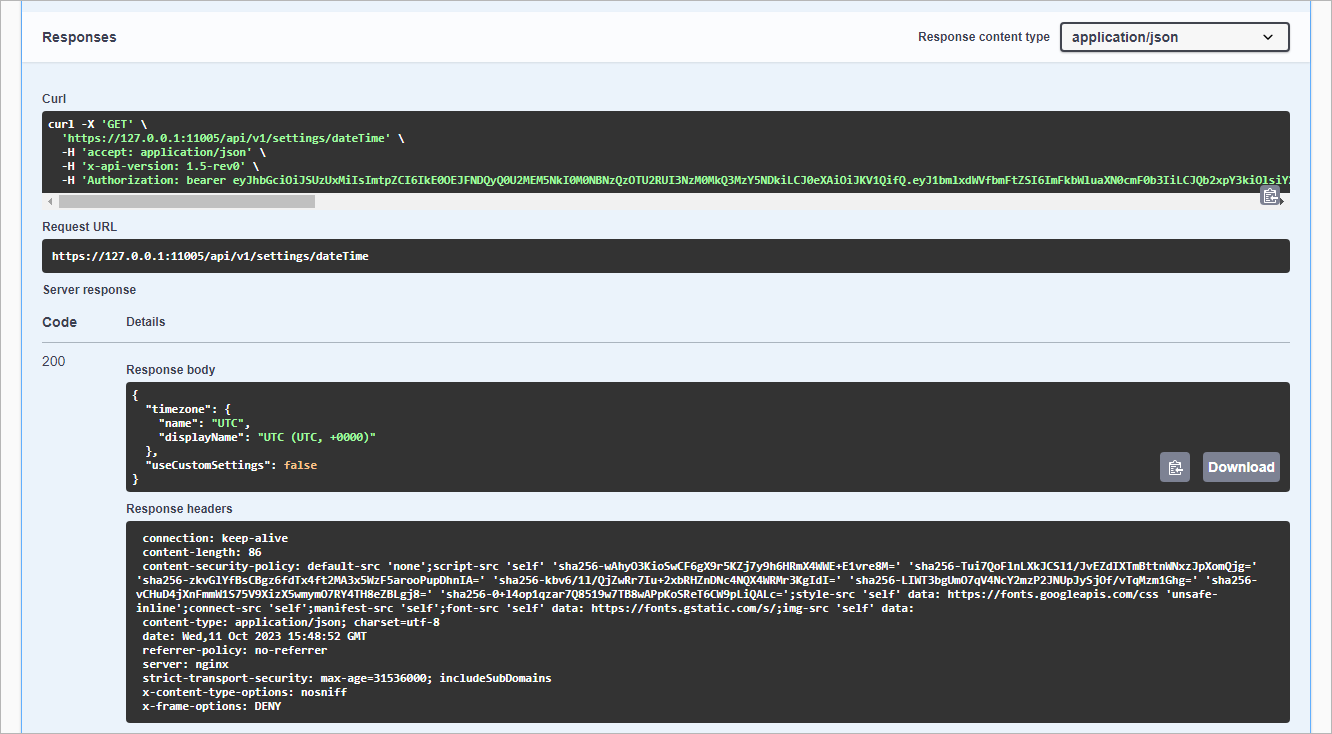This screenshot has height=734, width=1332.
Task: Download the response body
Action: point(1241,467)
